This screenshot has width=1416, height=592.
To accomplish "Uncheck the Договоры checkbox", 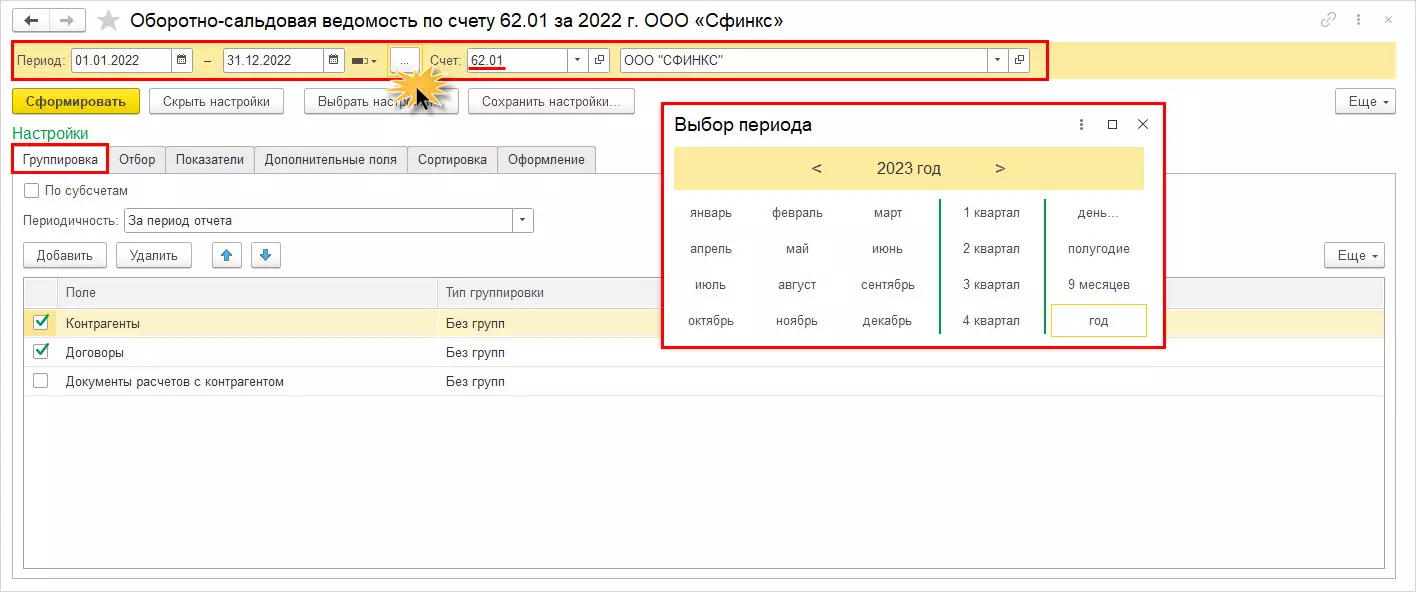I will click(x=41, y=351).
